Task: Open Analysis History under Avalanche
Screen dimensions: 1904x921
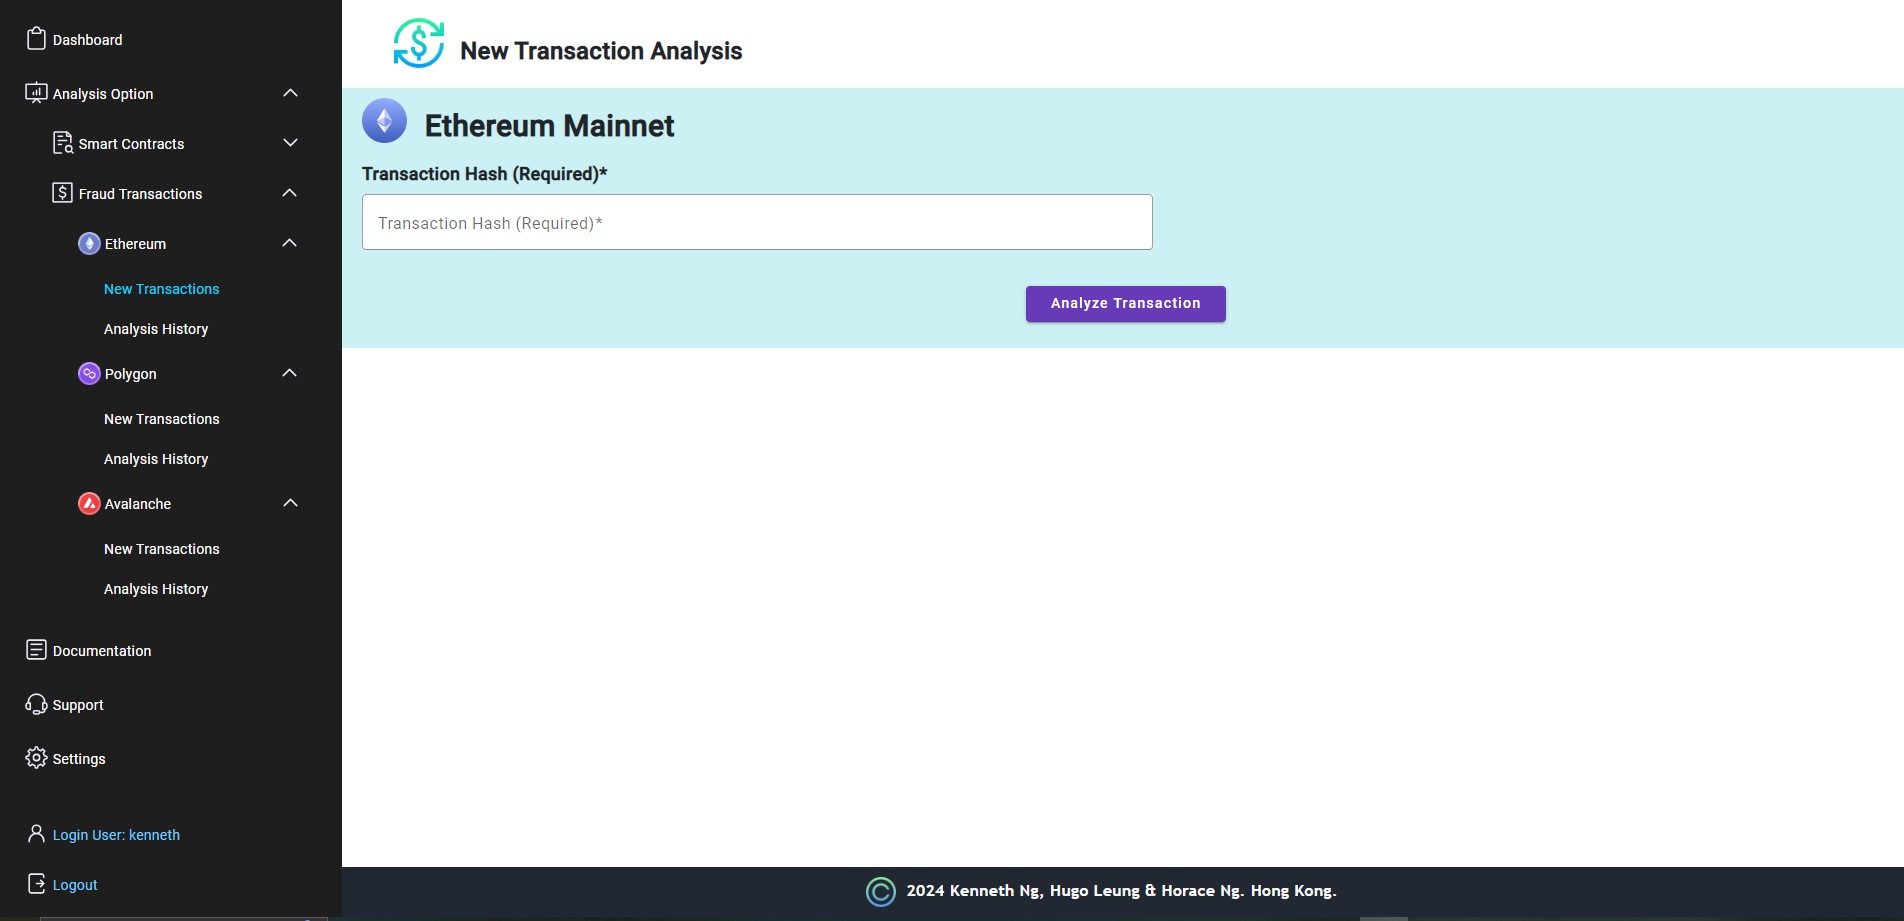Action: click(x=156, y=589)
